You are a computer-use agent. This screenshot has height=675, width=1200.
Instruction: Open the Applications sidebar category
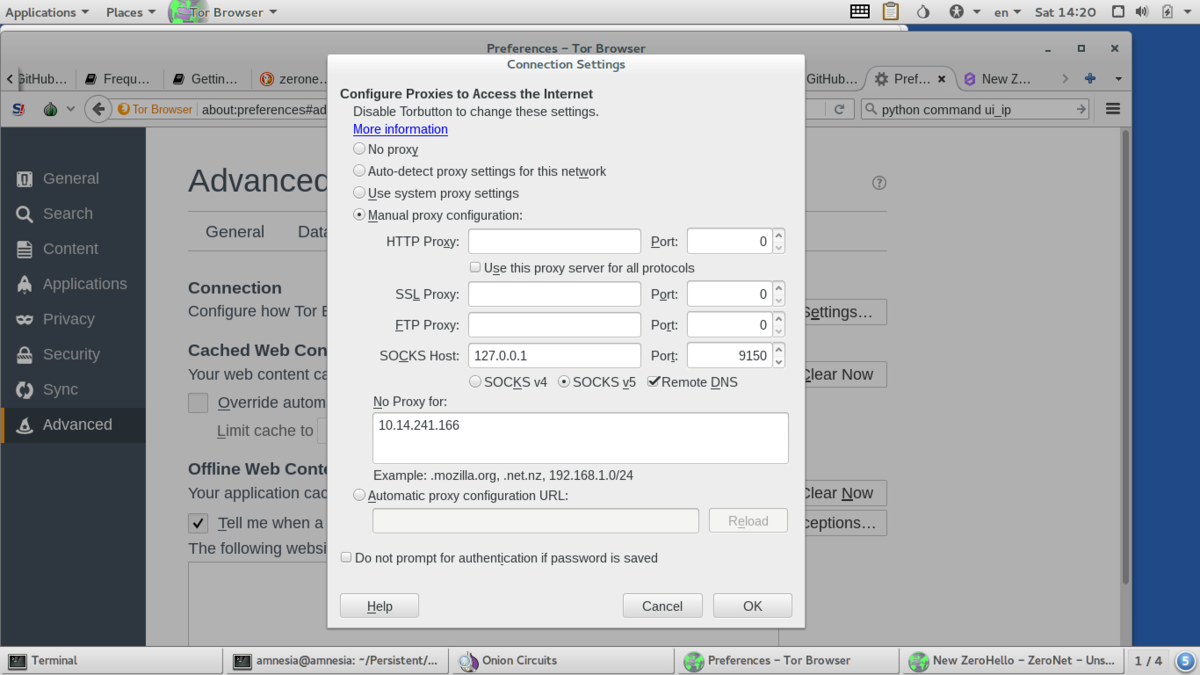point(73,284)
